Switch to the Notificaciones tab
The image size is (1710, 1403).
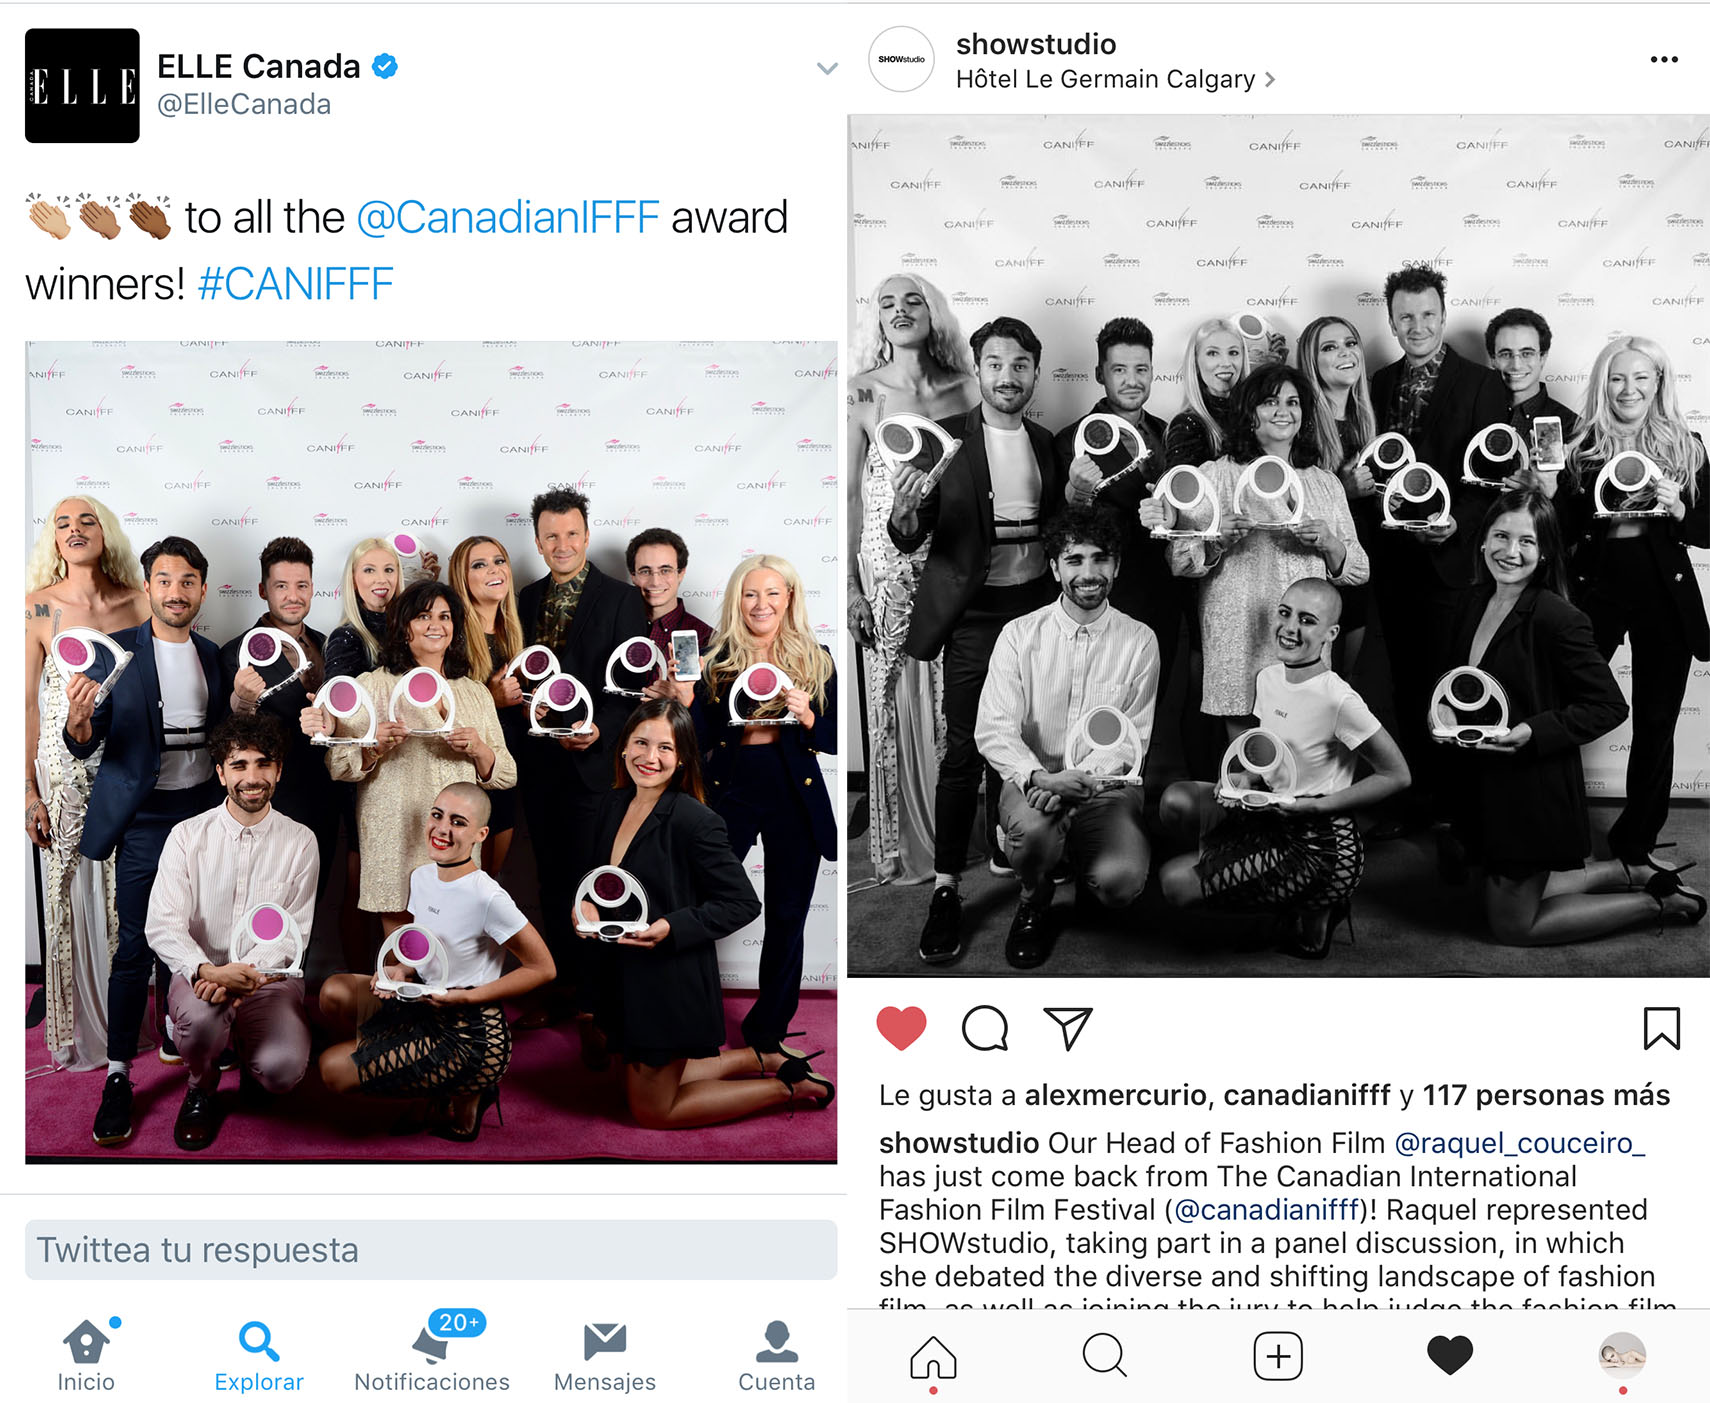432,1352
